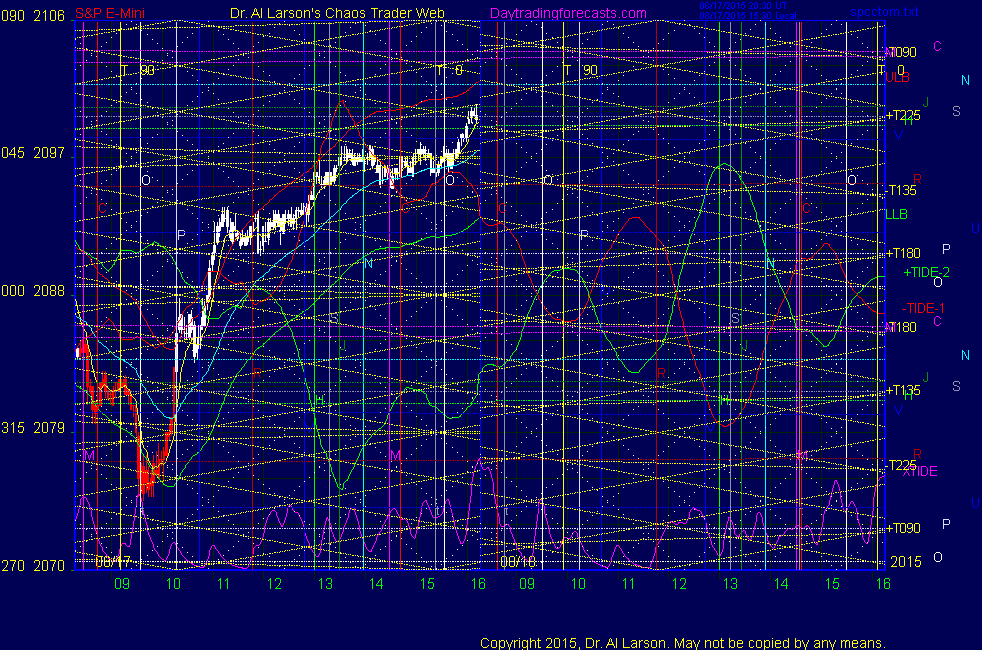The width and height of the screenshot is (982, 650).
Task: Select the red '-TIDE-1' legend label
Action: click(x=923, y=308)
